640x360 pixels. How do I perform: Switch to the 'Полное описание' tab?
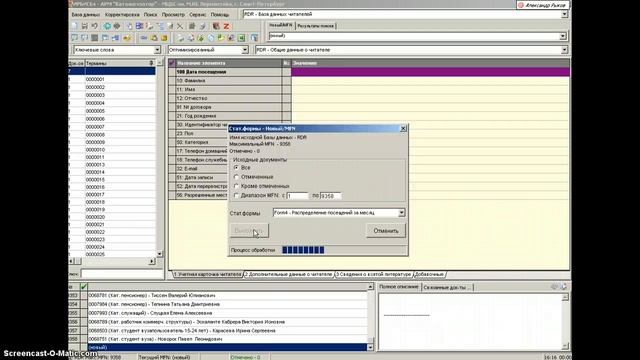tap(399, 287)
